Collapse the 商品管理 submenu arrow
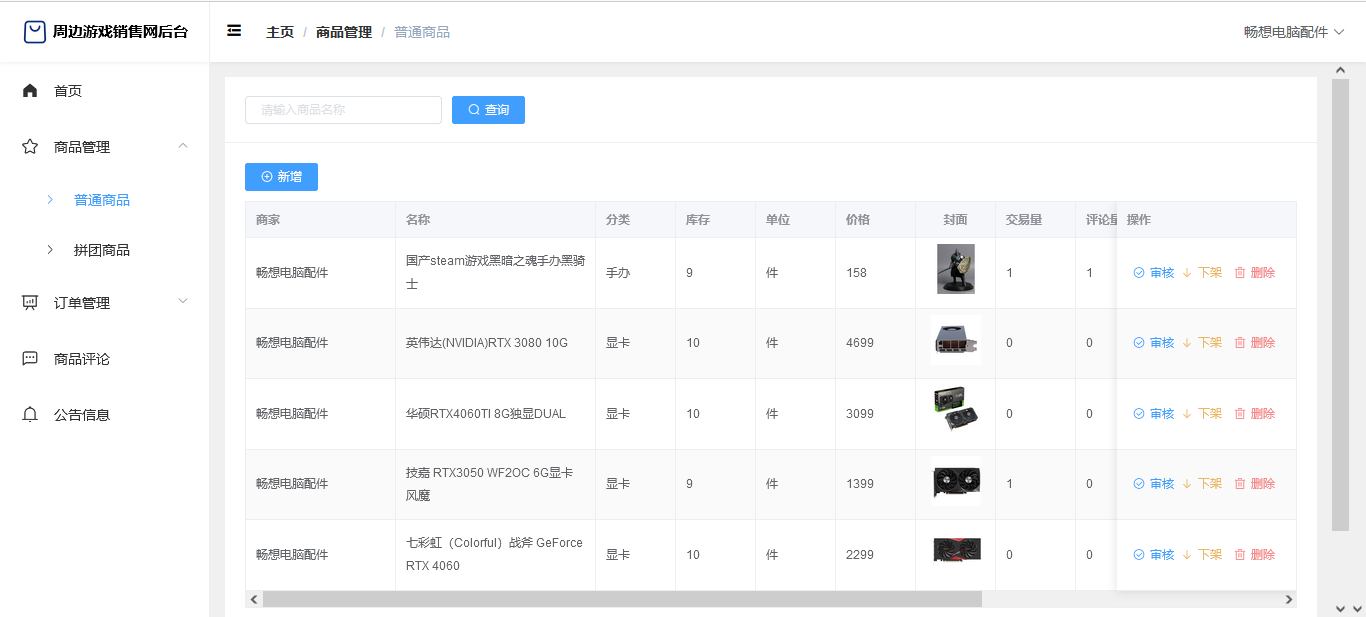 click(x=182, y=146)
